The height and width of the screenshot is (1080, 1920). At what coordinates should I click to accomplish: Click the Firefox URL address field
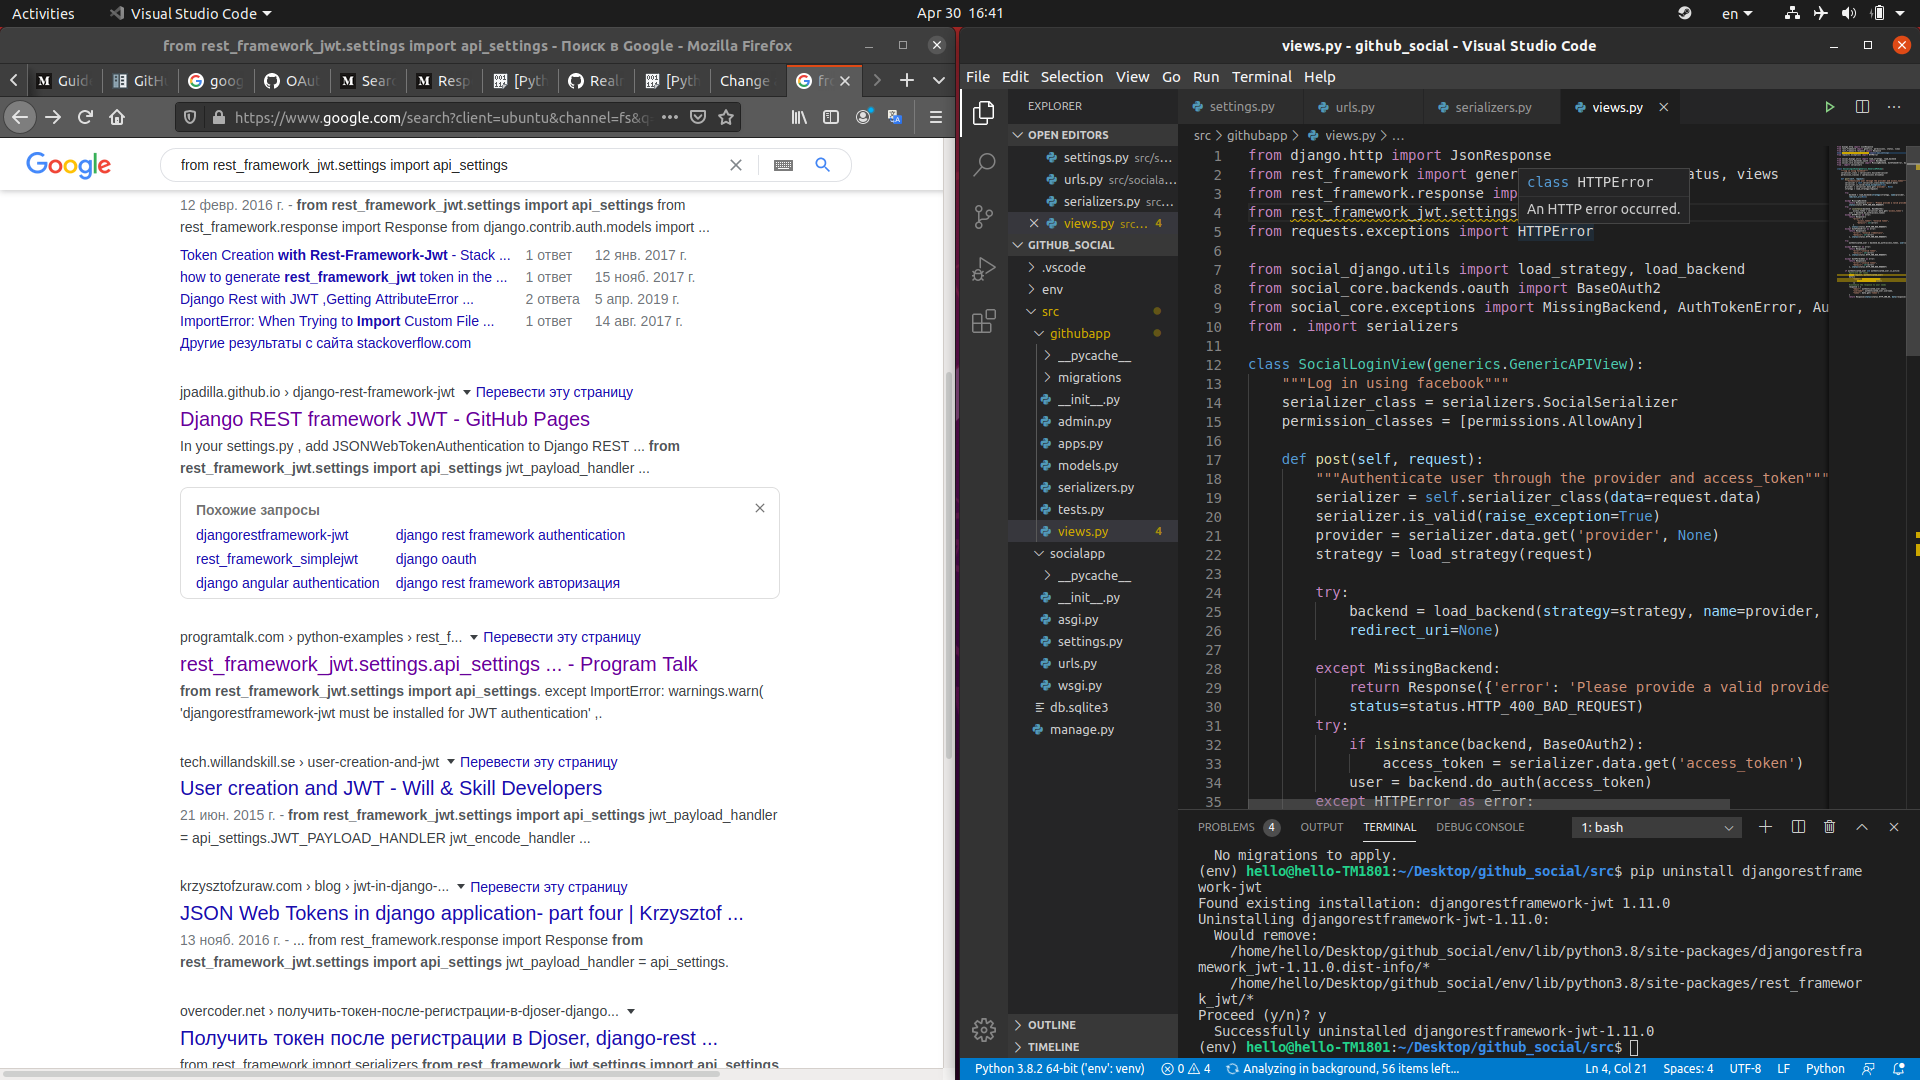click(442, 117)
